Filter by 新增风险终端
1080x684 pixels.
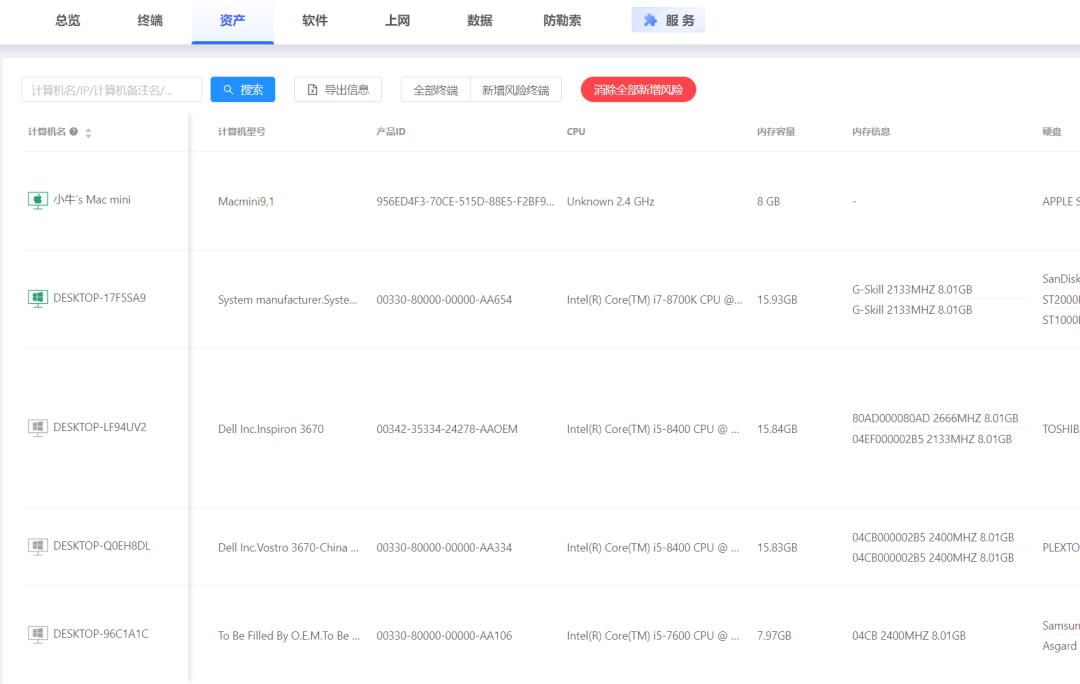pos(515,90)
